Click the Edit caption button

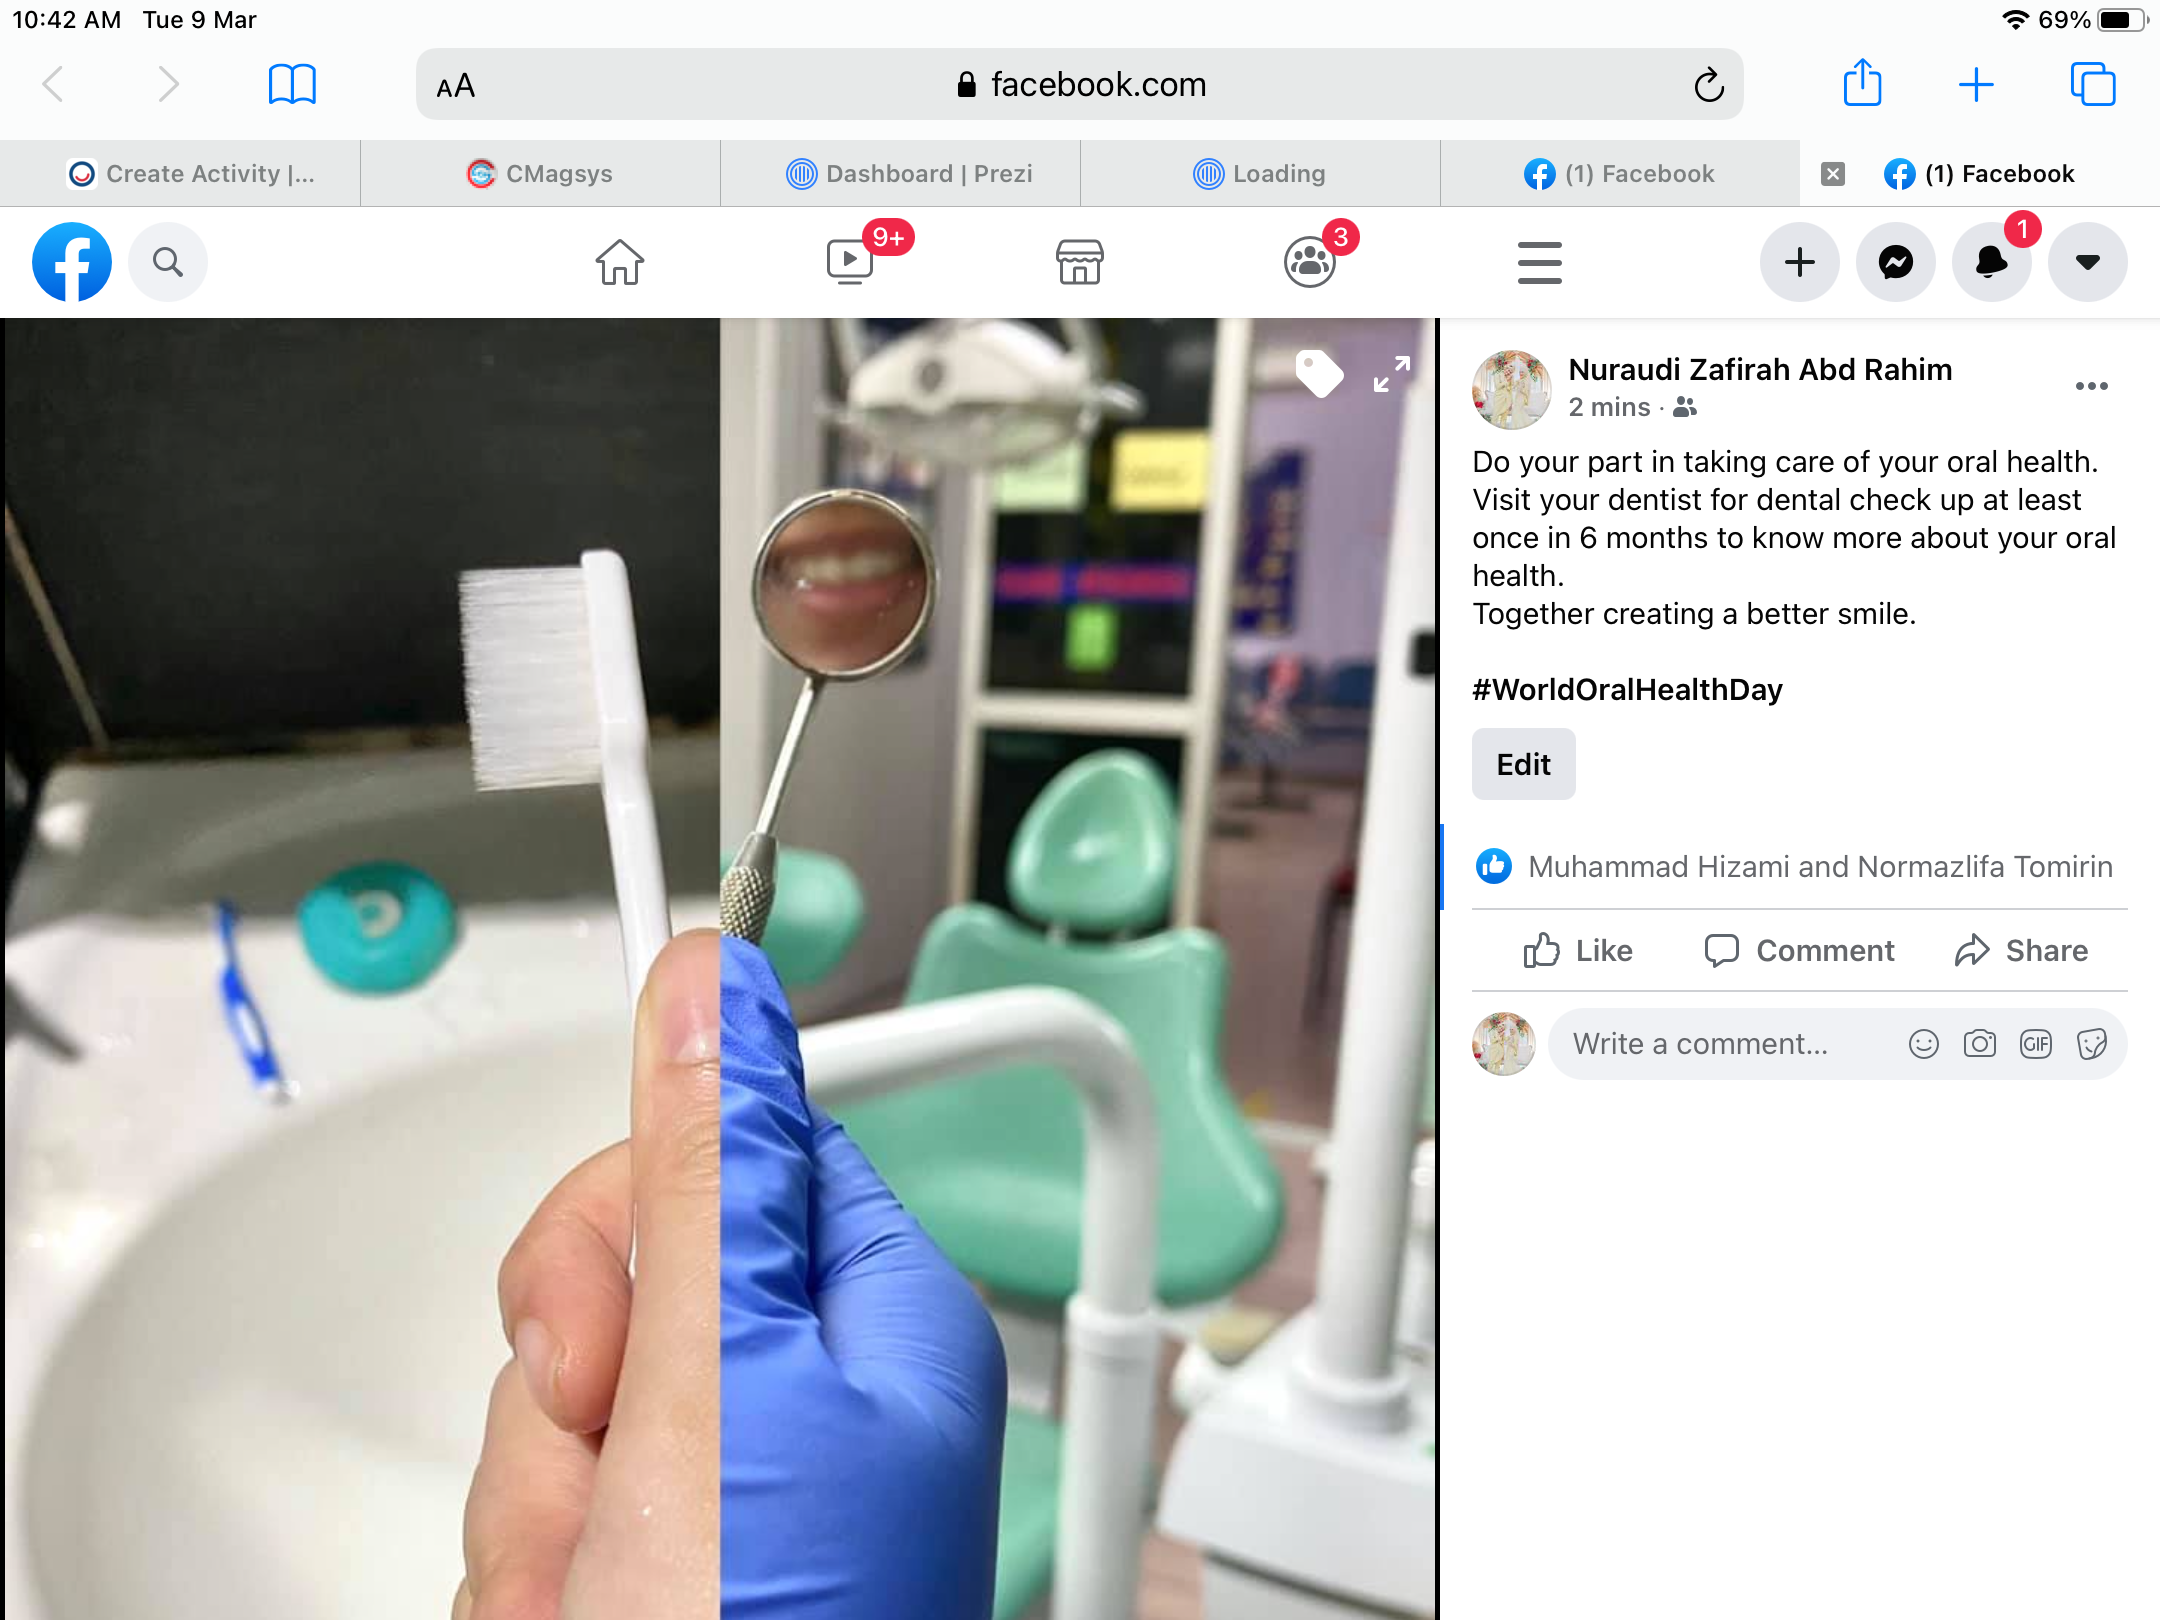tap(1524, 764)
